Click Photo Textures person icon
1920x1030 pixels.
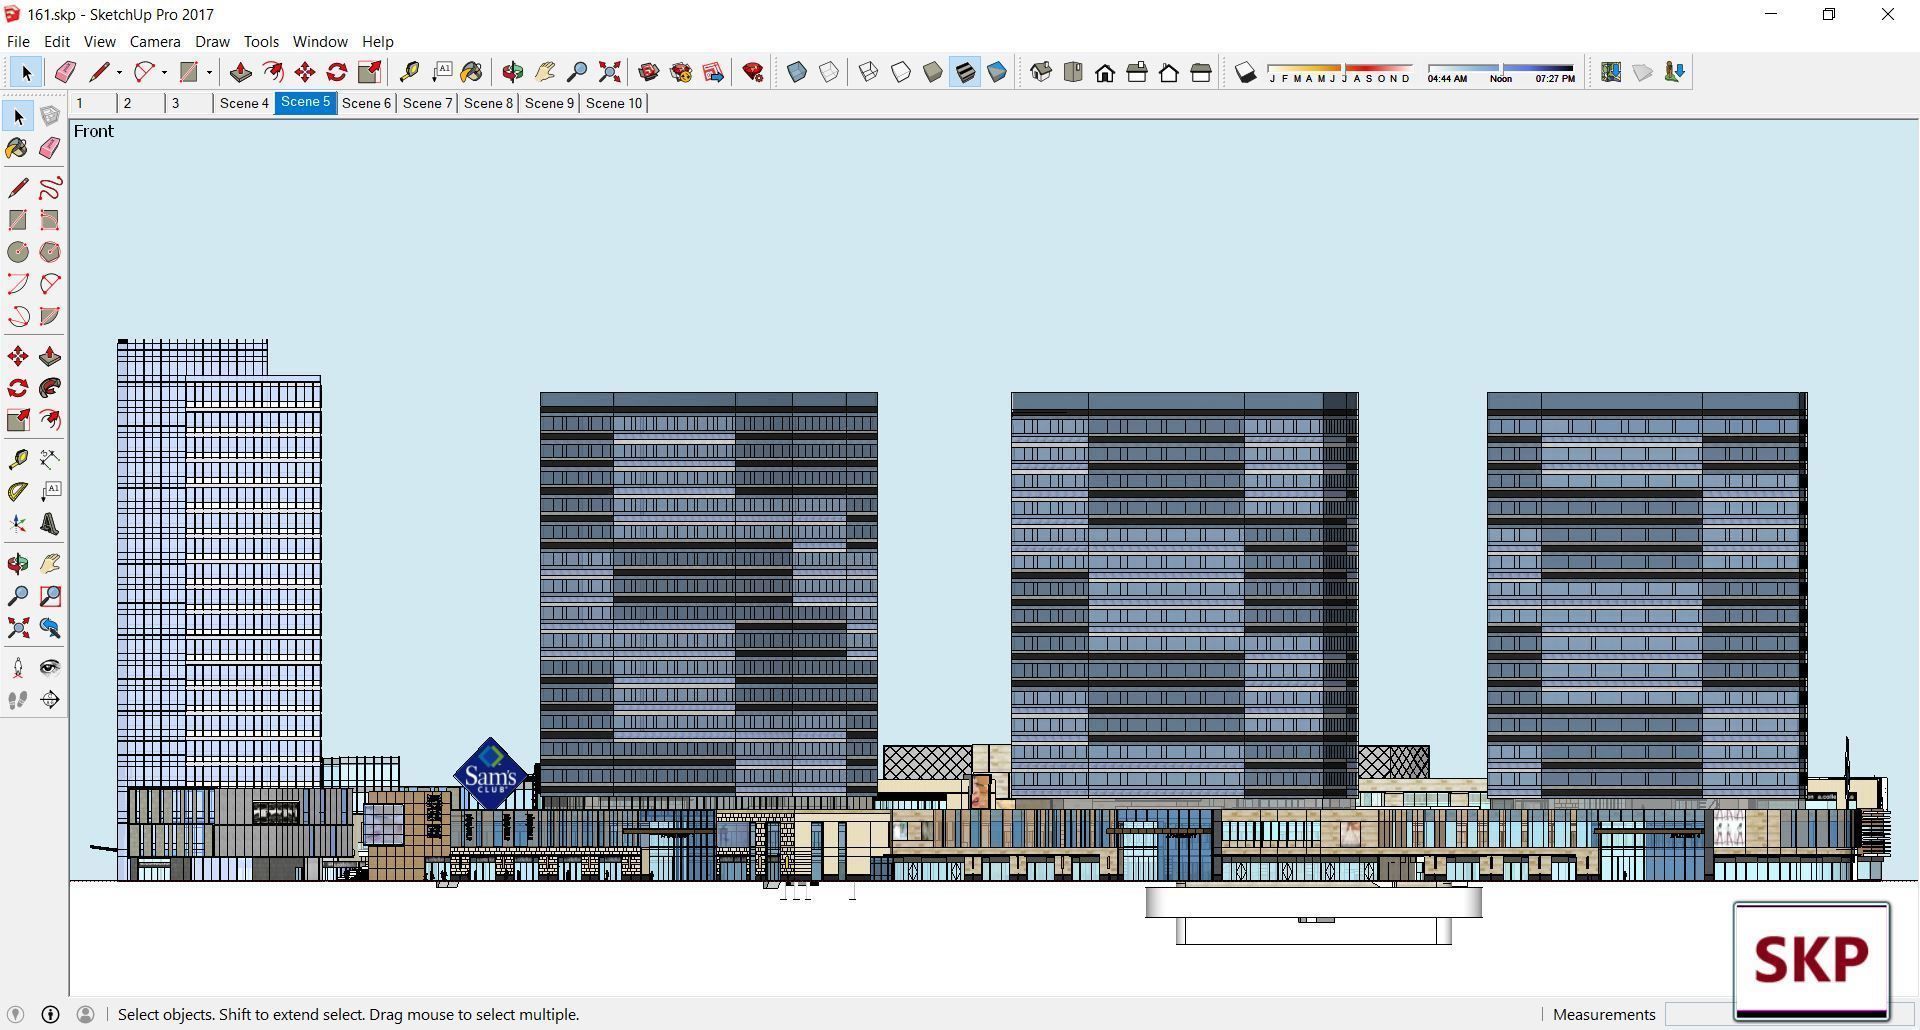(x=1675, y=72)
